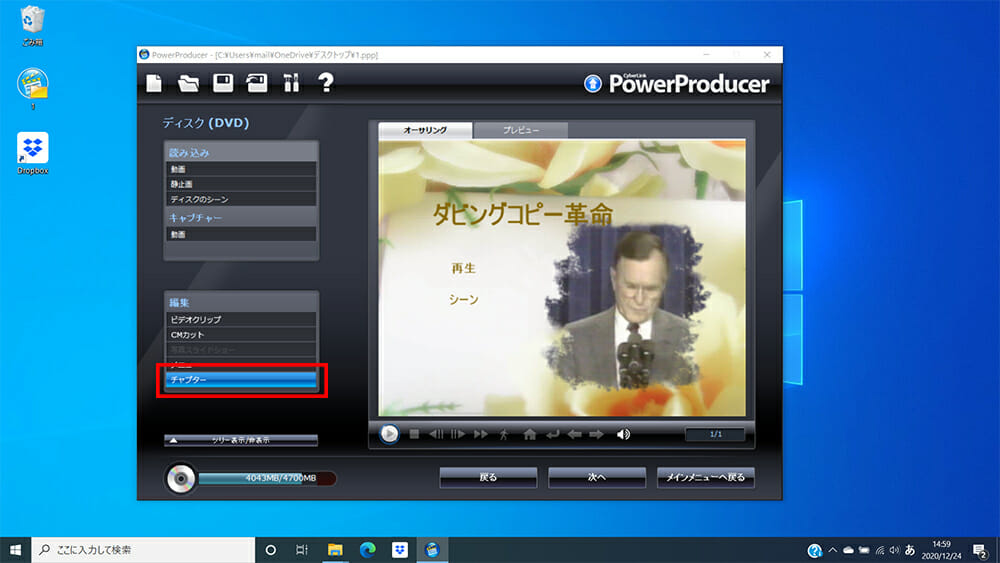This screenshot has height=563, width=1000.
Task: Click the home menu icon in player controls
Action: click(x=530, y=434)
